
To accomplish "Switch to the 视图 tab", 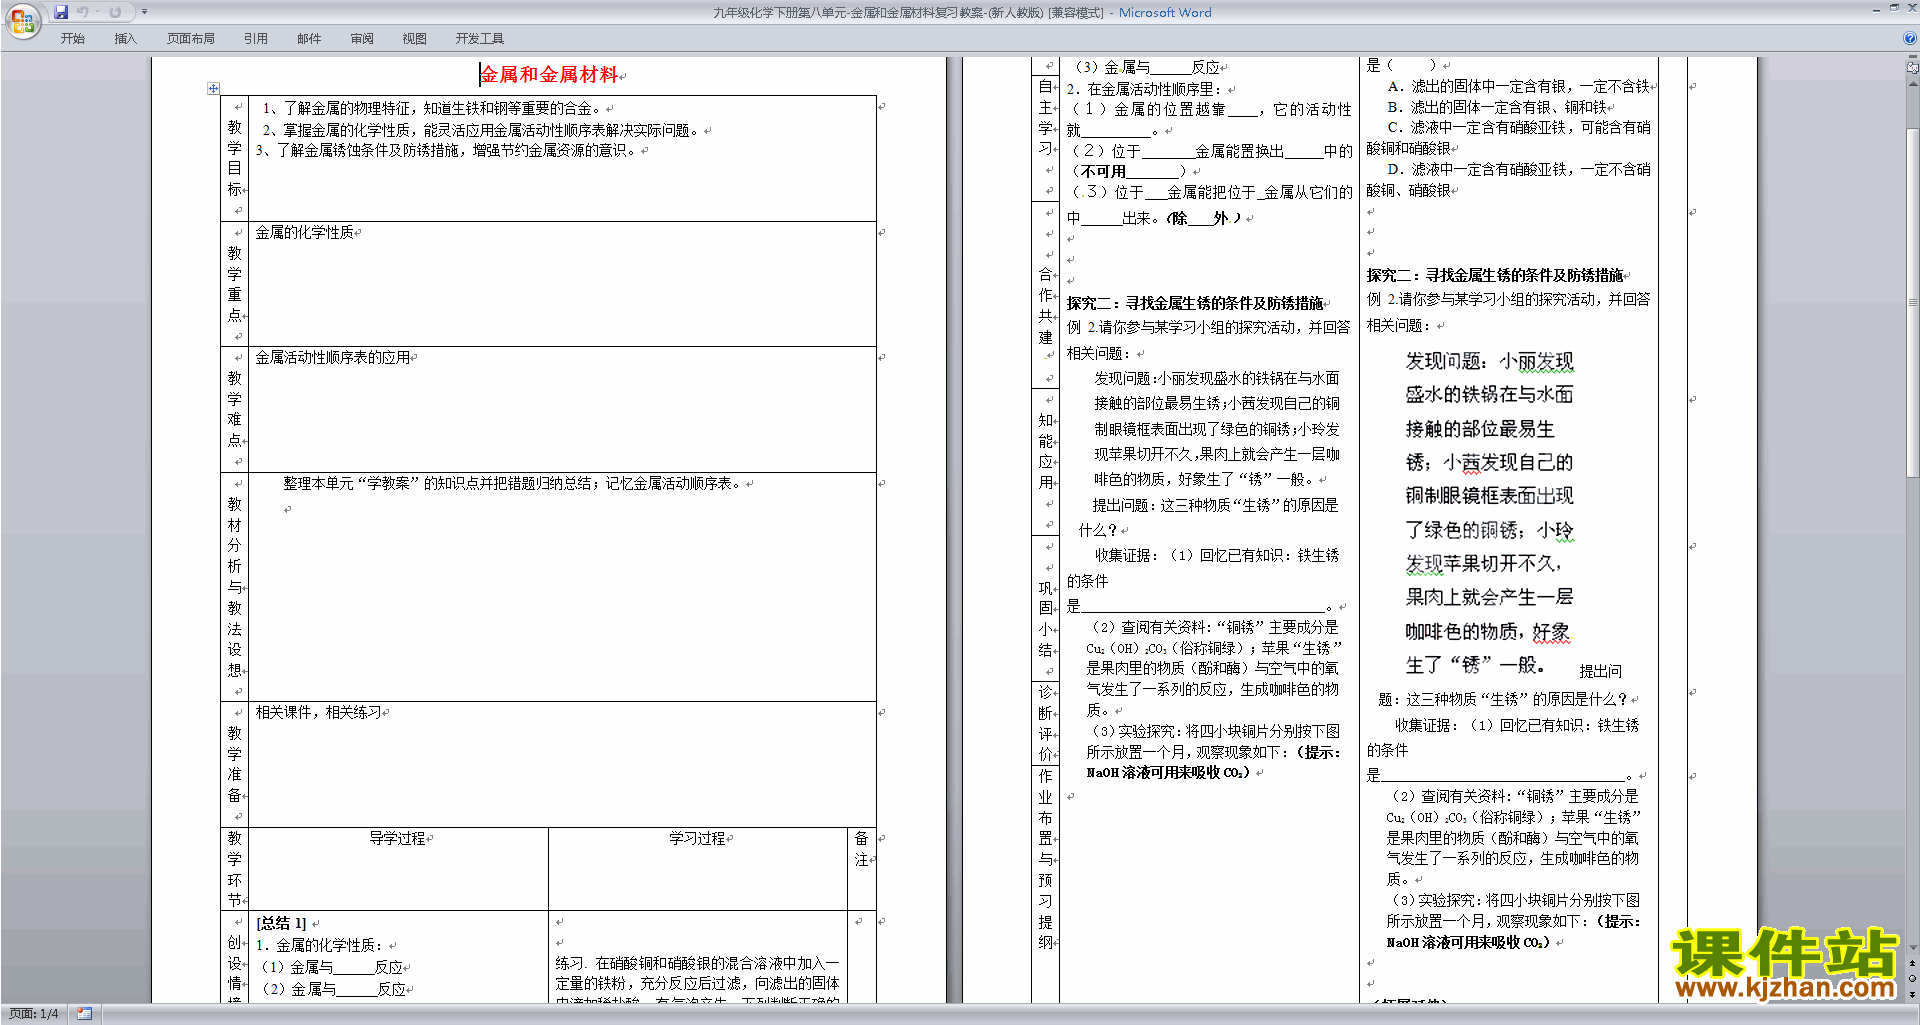I will (414, 38).
